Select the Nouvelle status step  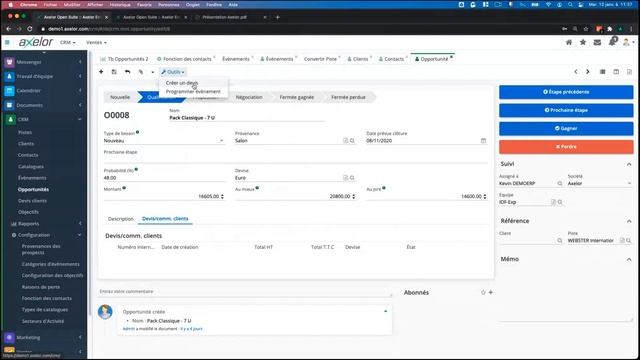(120, 97)
